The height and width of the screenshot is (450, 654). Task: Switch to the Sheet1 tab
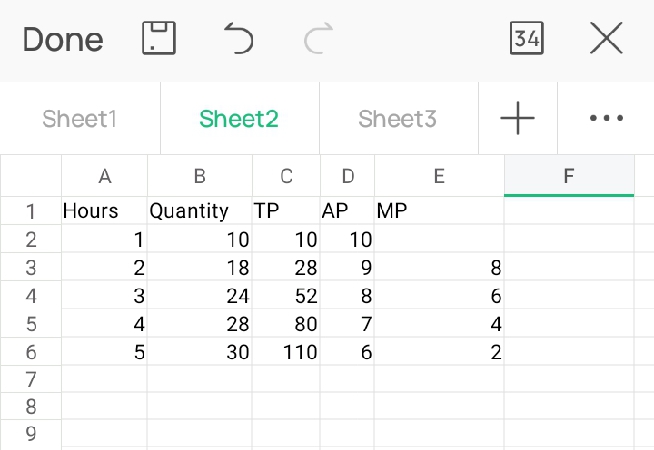tap(80, 119)
